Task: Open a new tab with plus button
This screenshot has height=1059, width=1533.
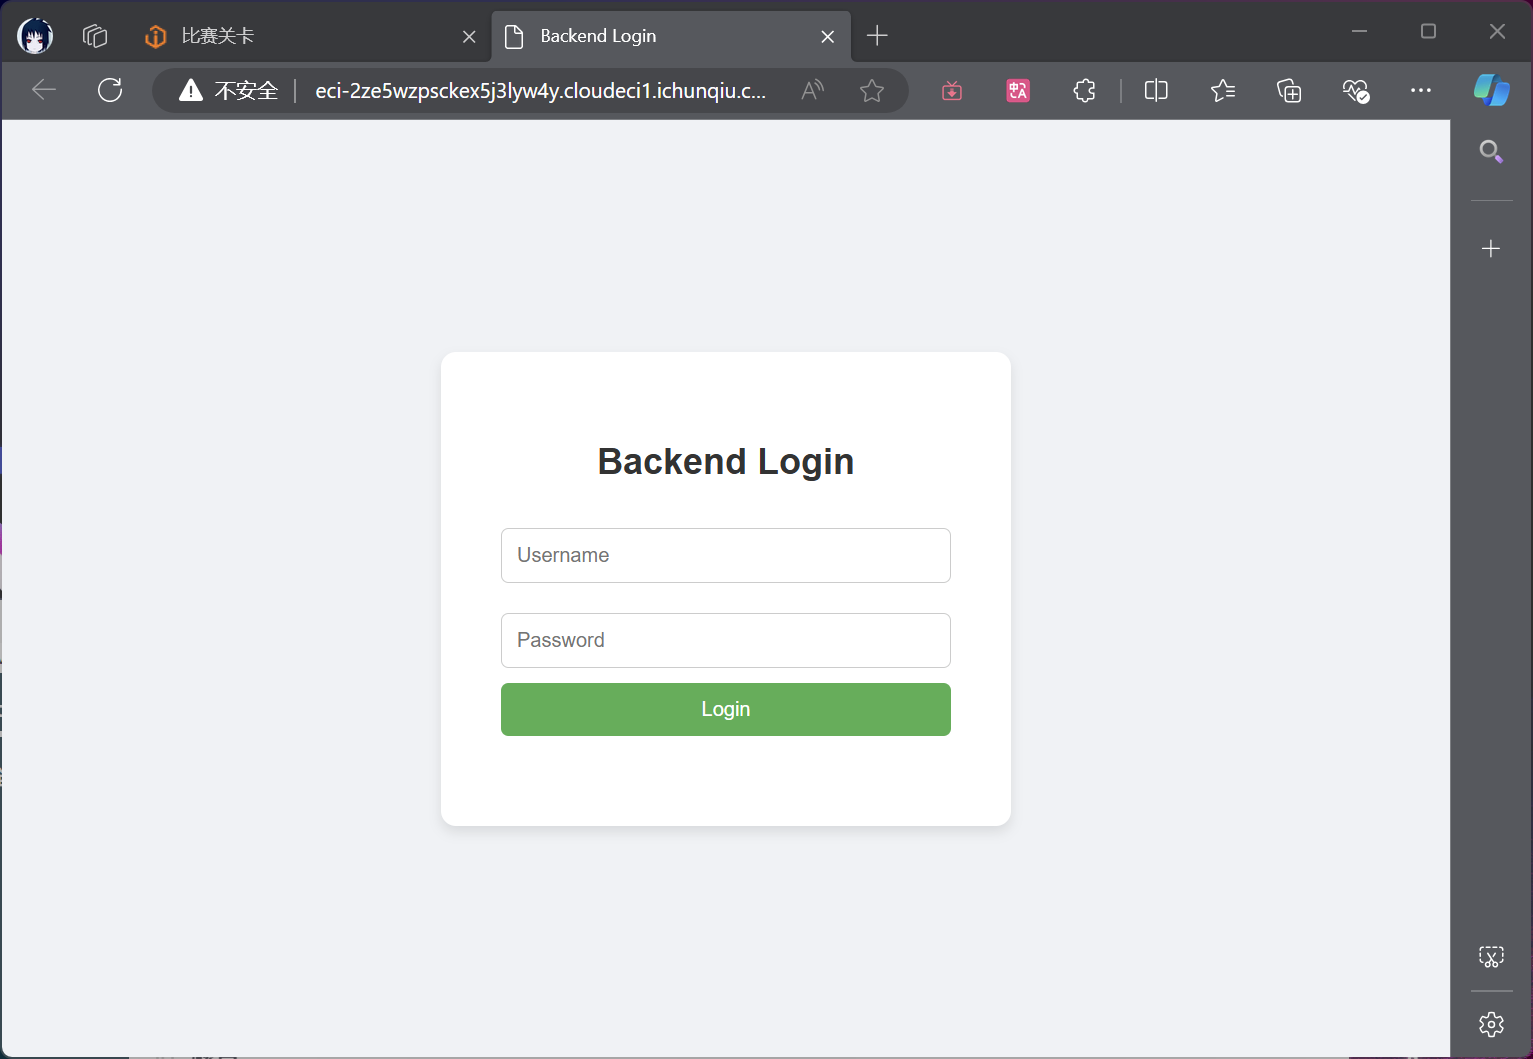Action: click(x=877, y=36)
